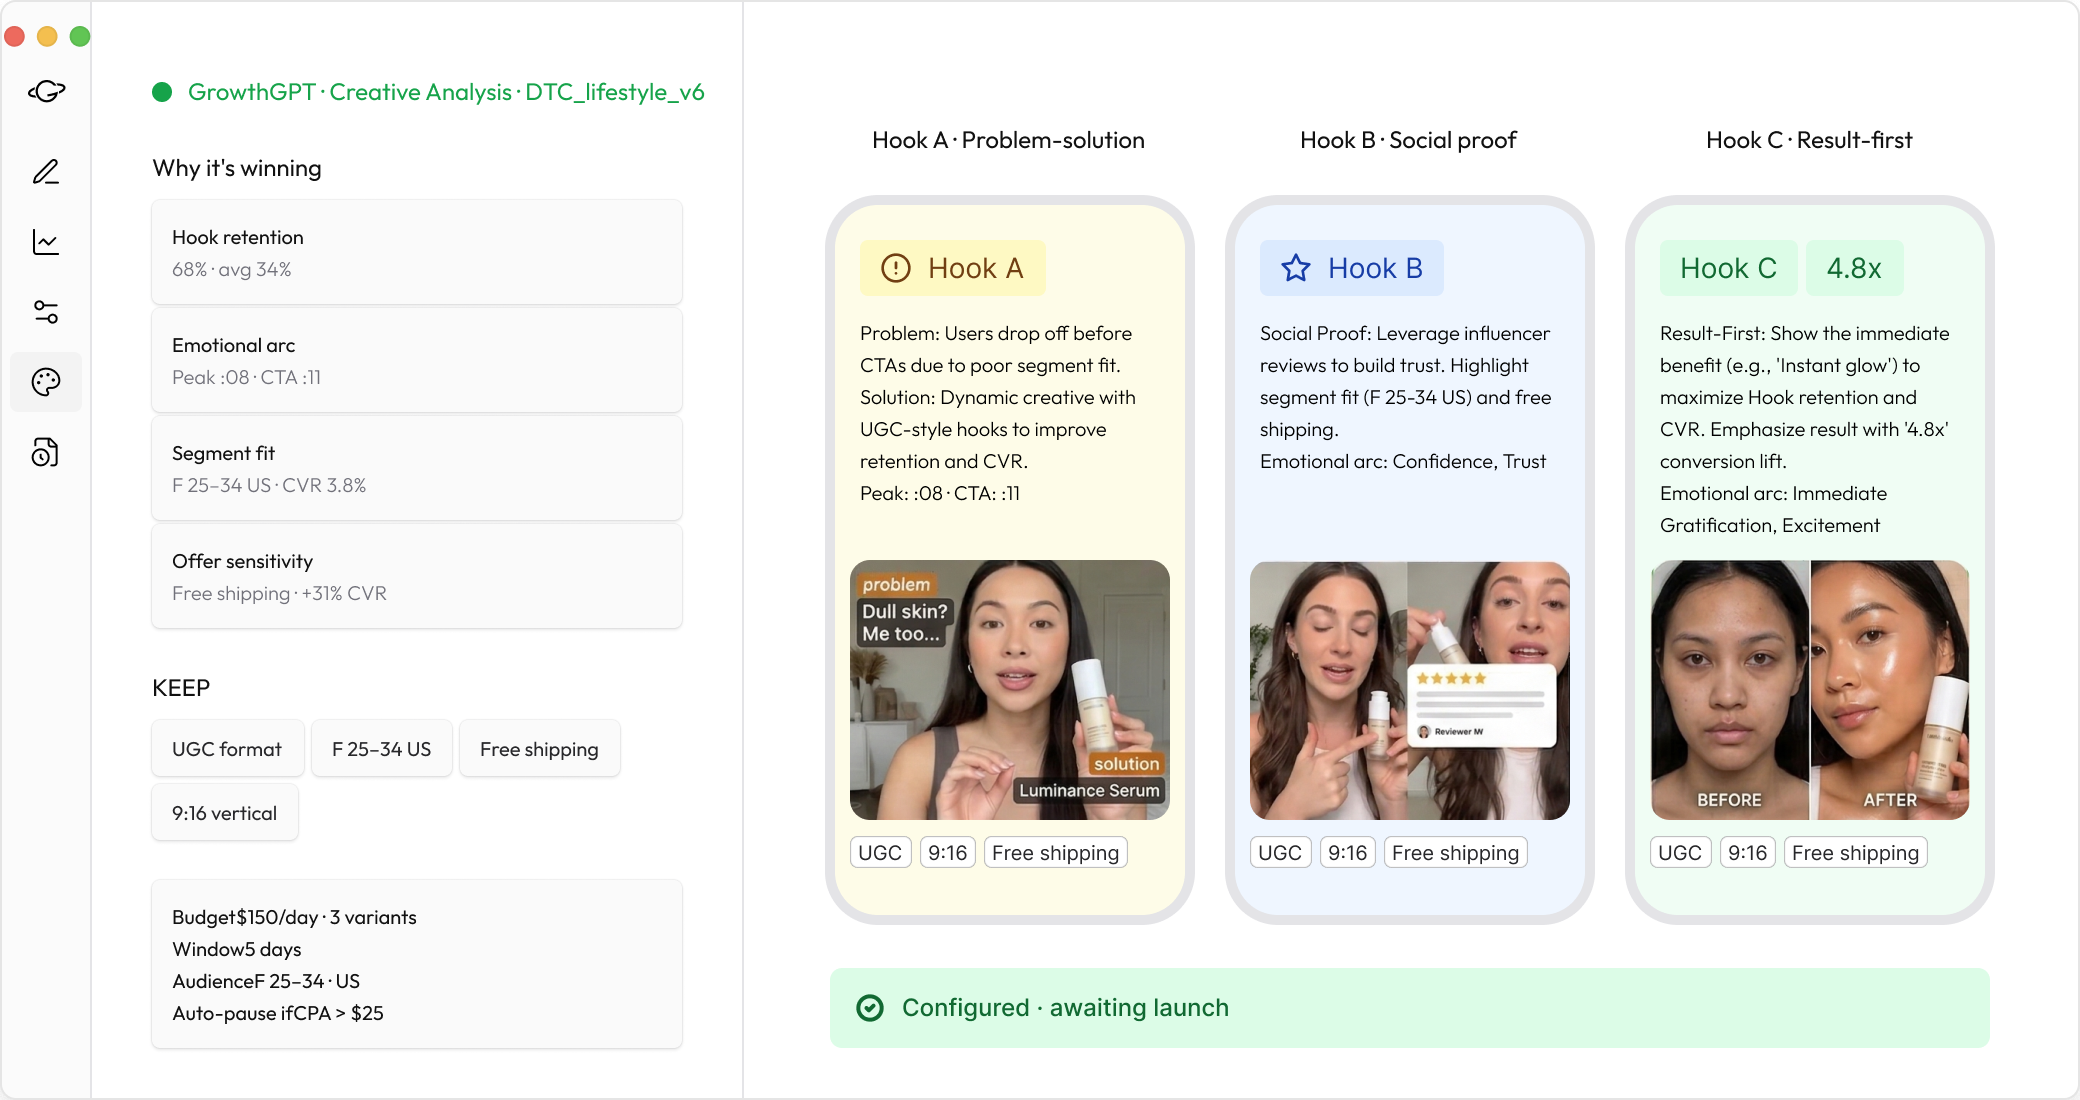
Task: Click the 4.8x green badge
Action: pos(1854,268)
